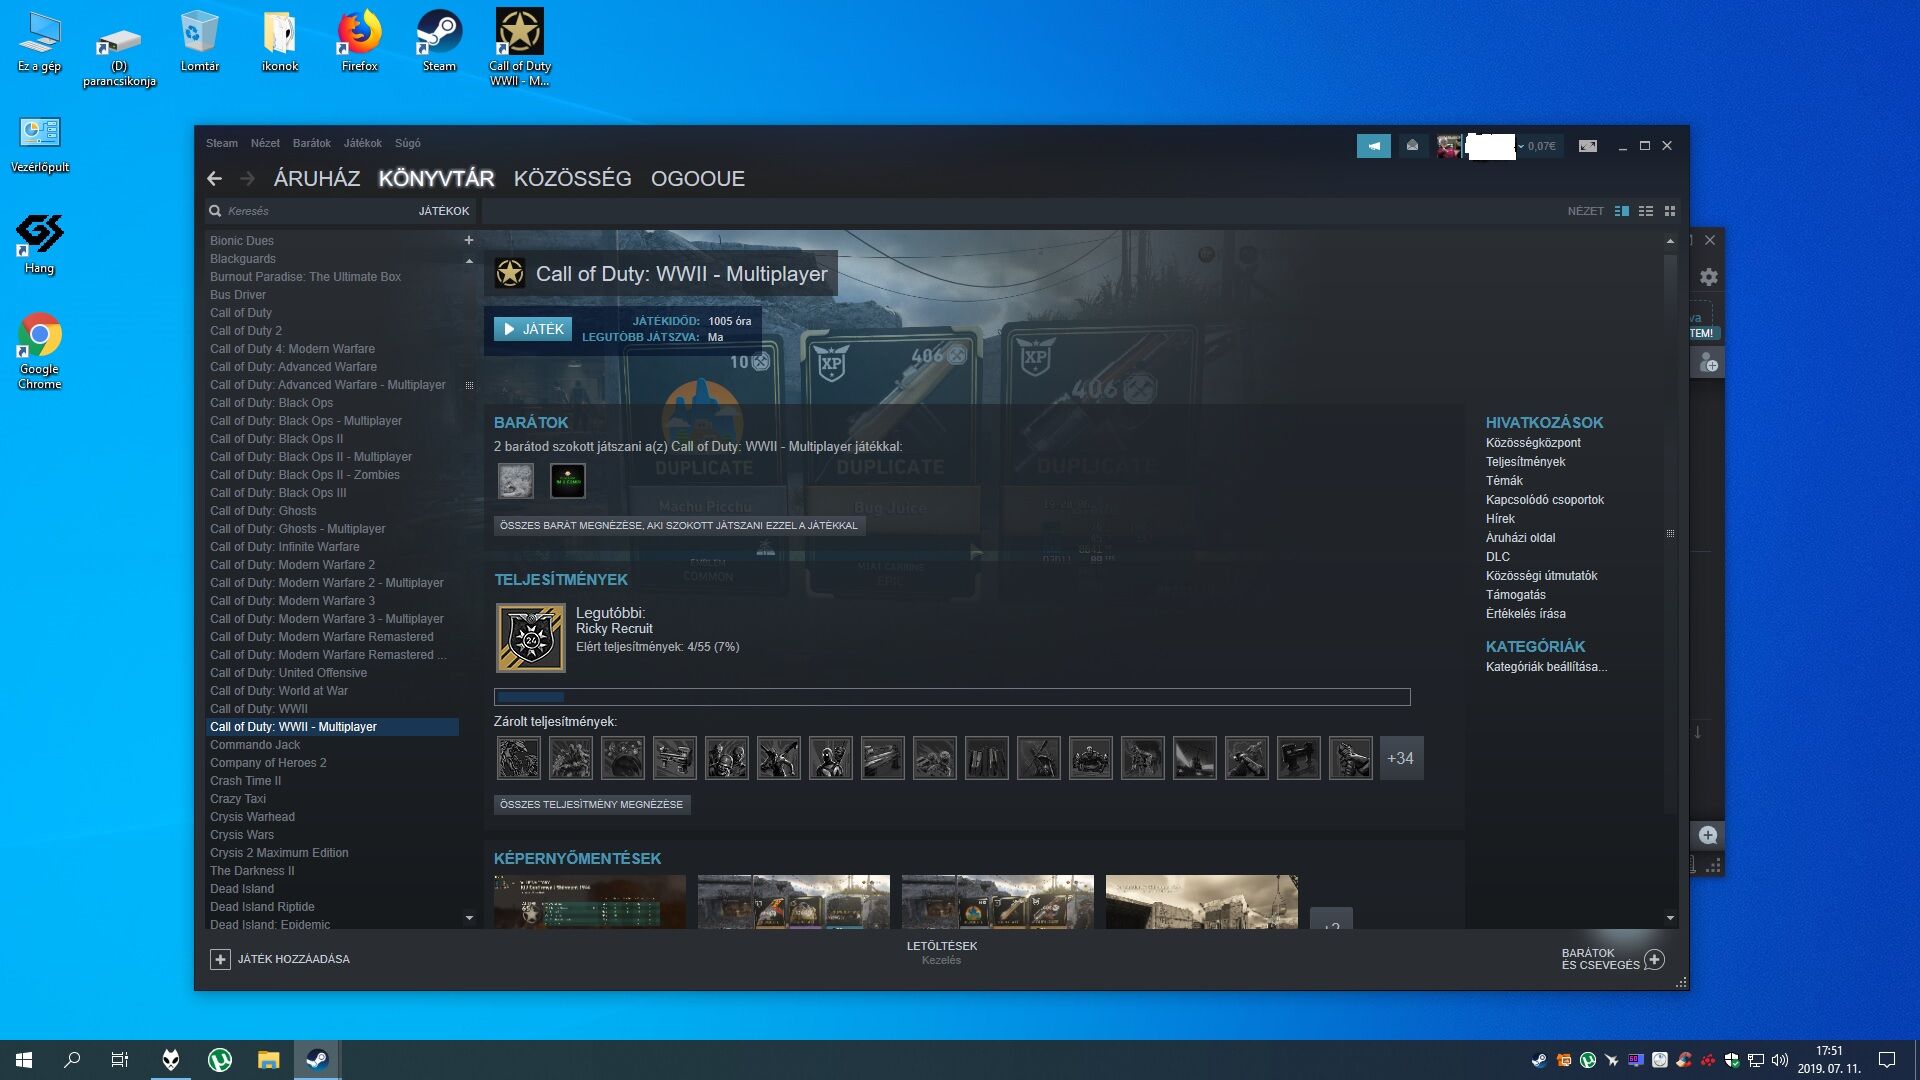
Task: Switch Steam to Big Picture mode
Action: coord(1588,146)
